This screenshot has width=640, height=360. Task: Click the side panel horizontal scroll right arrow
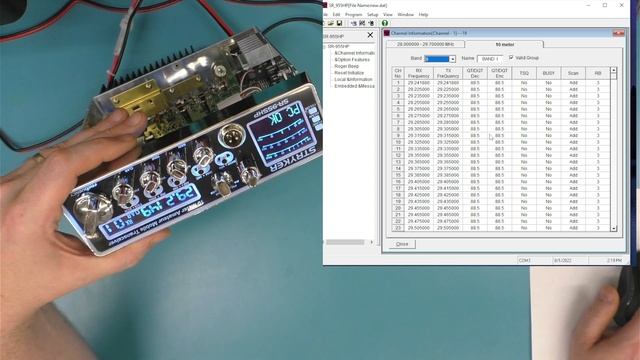371,242
